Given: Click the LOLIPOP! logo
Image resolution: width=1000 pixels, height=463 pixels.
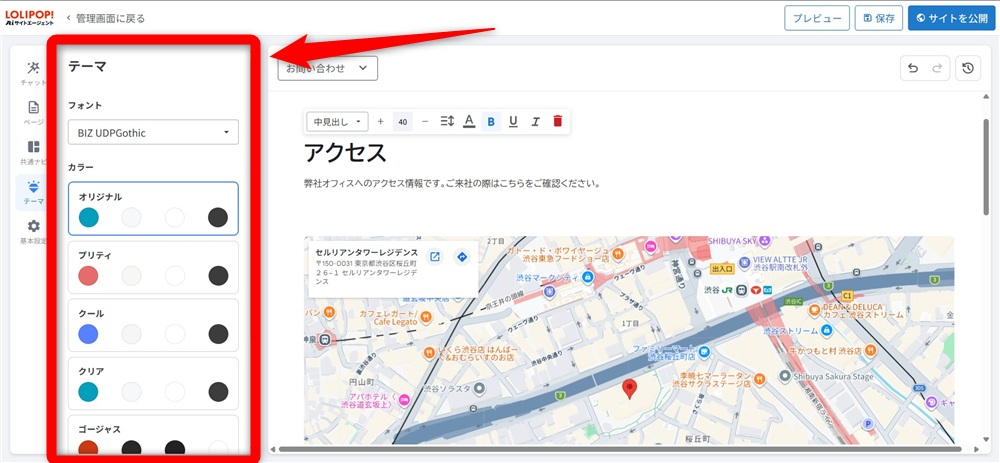Looking at the screenshot, I should 31,18.
